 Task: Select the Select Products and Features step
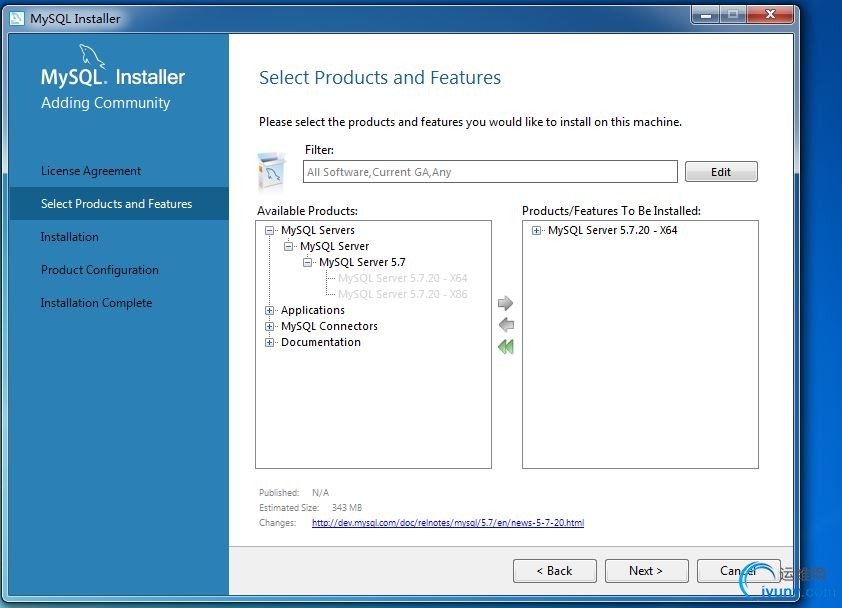(x=119, y=204)
